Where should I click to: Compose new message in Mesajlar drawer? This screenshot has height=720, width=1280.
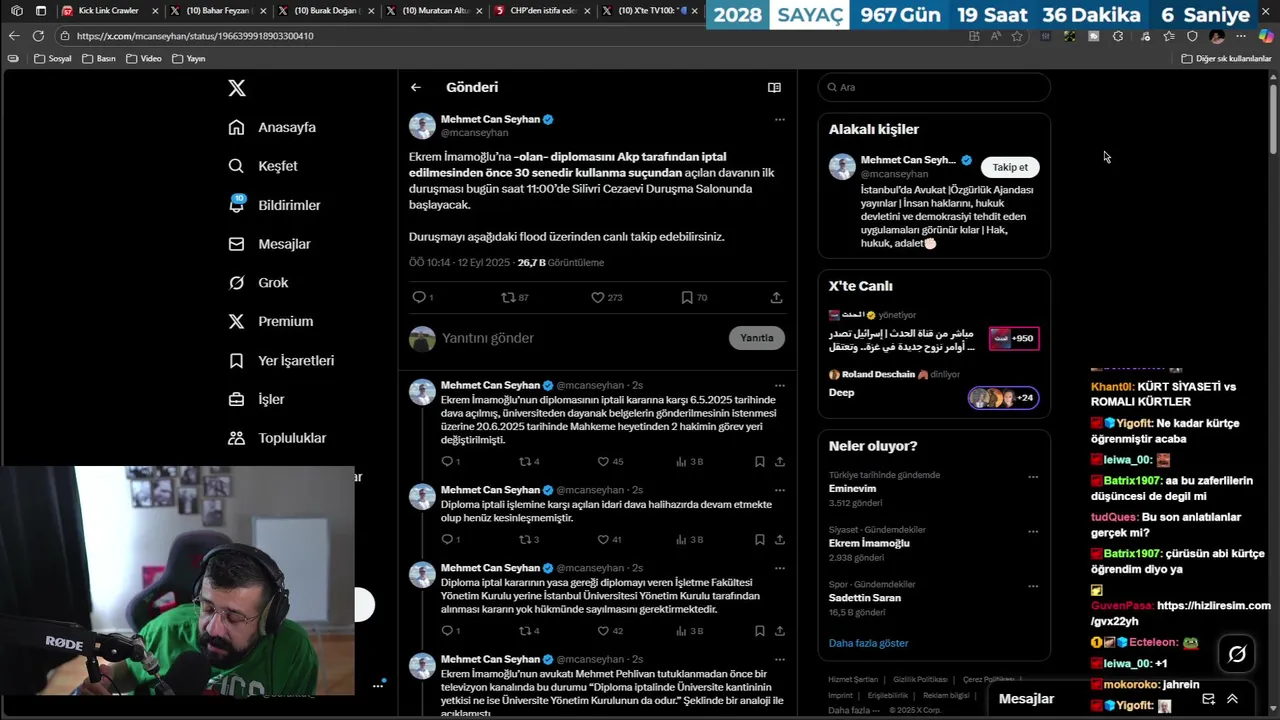(x=1208, y=699)
